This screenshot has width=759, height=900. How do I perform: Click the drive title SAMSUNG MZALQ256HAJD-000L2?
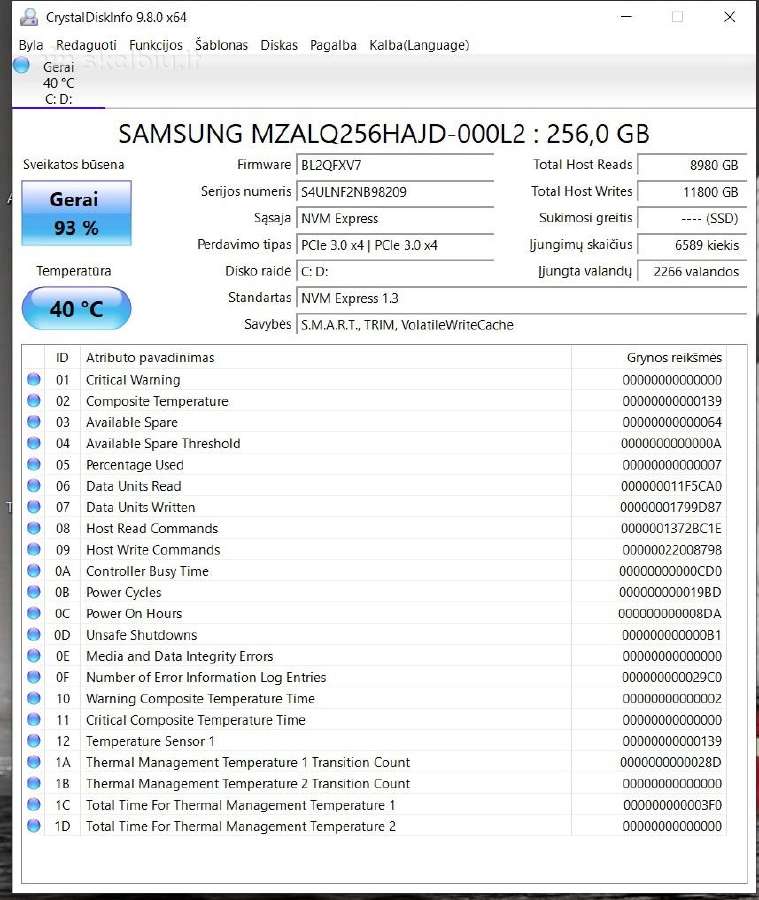point(322,134)
